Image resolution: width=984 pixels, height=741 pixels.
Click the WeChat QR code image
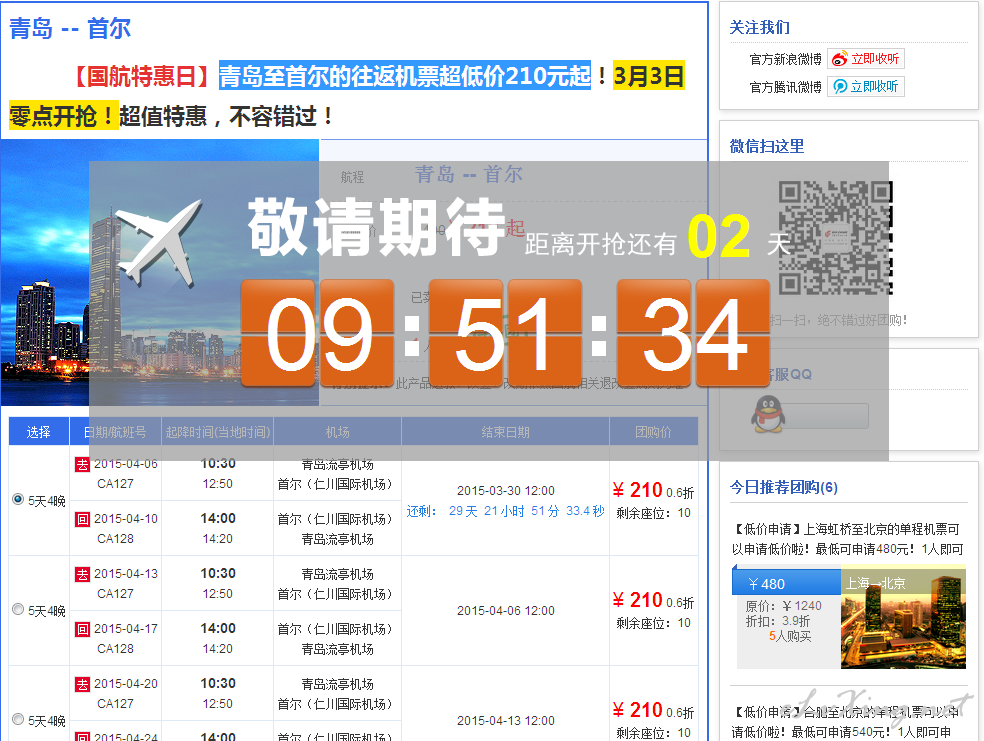[x=835, y=238]
